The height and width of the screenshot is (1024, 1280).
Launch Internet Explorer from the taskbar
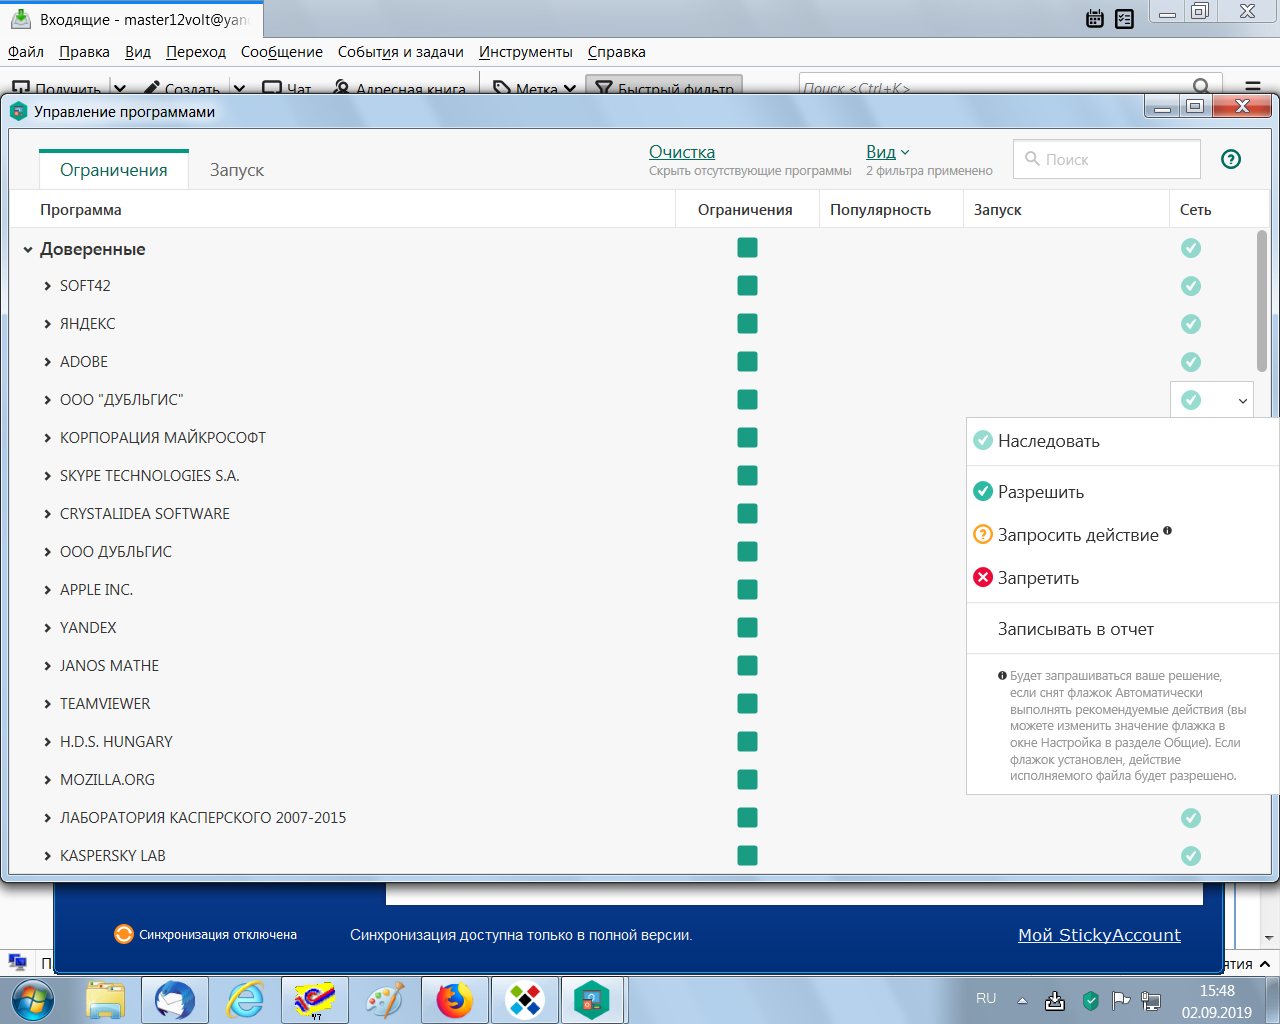pyautogui.click(x=245, y=1000)
